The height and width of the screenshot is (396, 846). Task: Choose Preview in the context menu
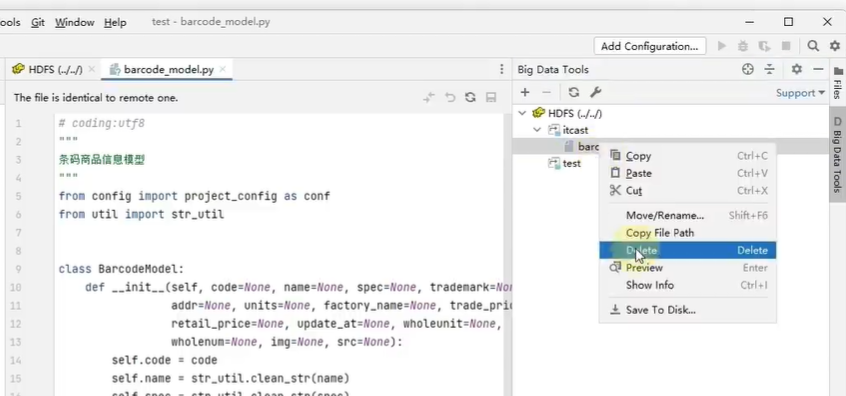[x=688, y=268]
